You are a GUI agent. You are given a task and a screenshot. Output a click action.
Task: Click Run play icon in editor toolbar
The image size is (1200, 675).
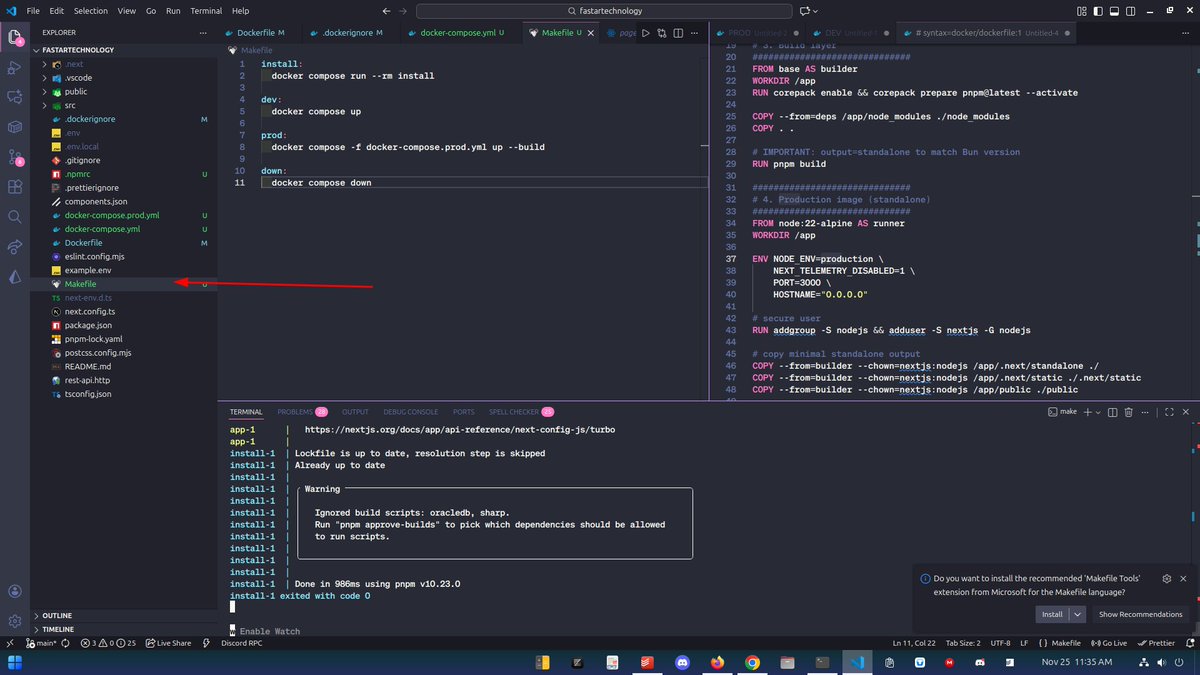pos(647,33)
